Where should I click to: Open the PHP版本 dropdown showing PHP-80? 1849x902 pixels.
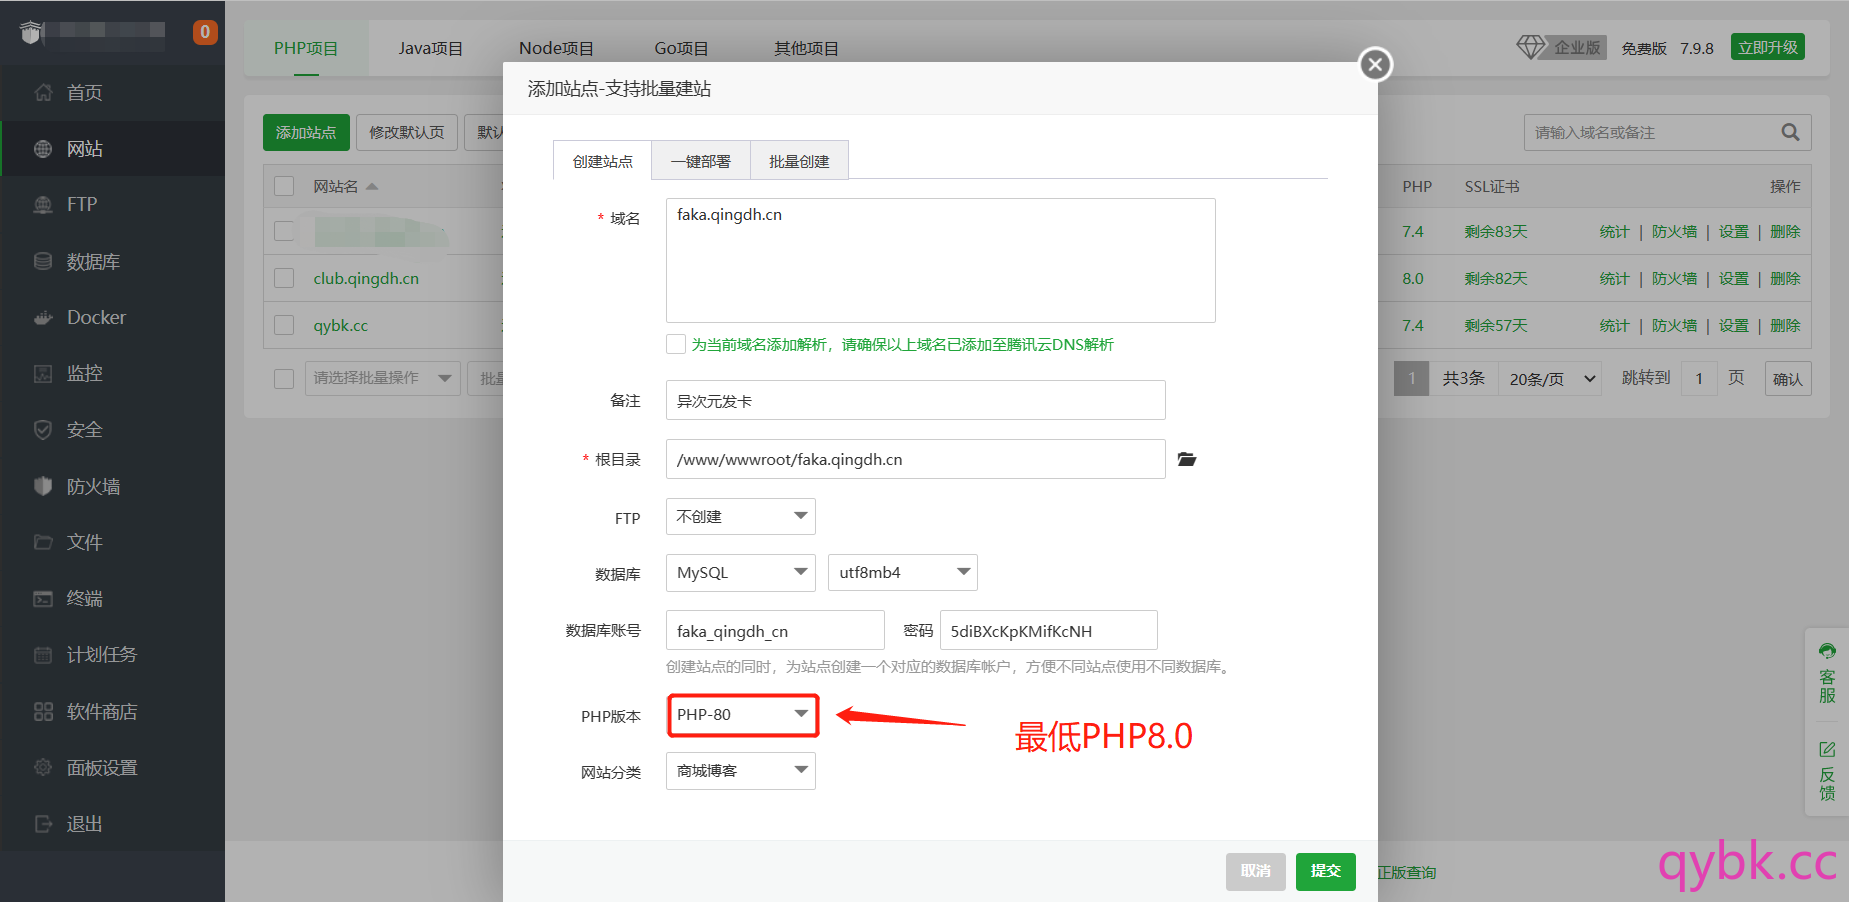pyautogui.click(x=742, y=715)
